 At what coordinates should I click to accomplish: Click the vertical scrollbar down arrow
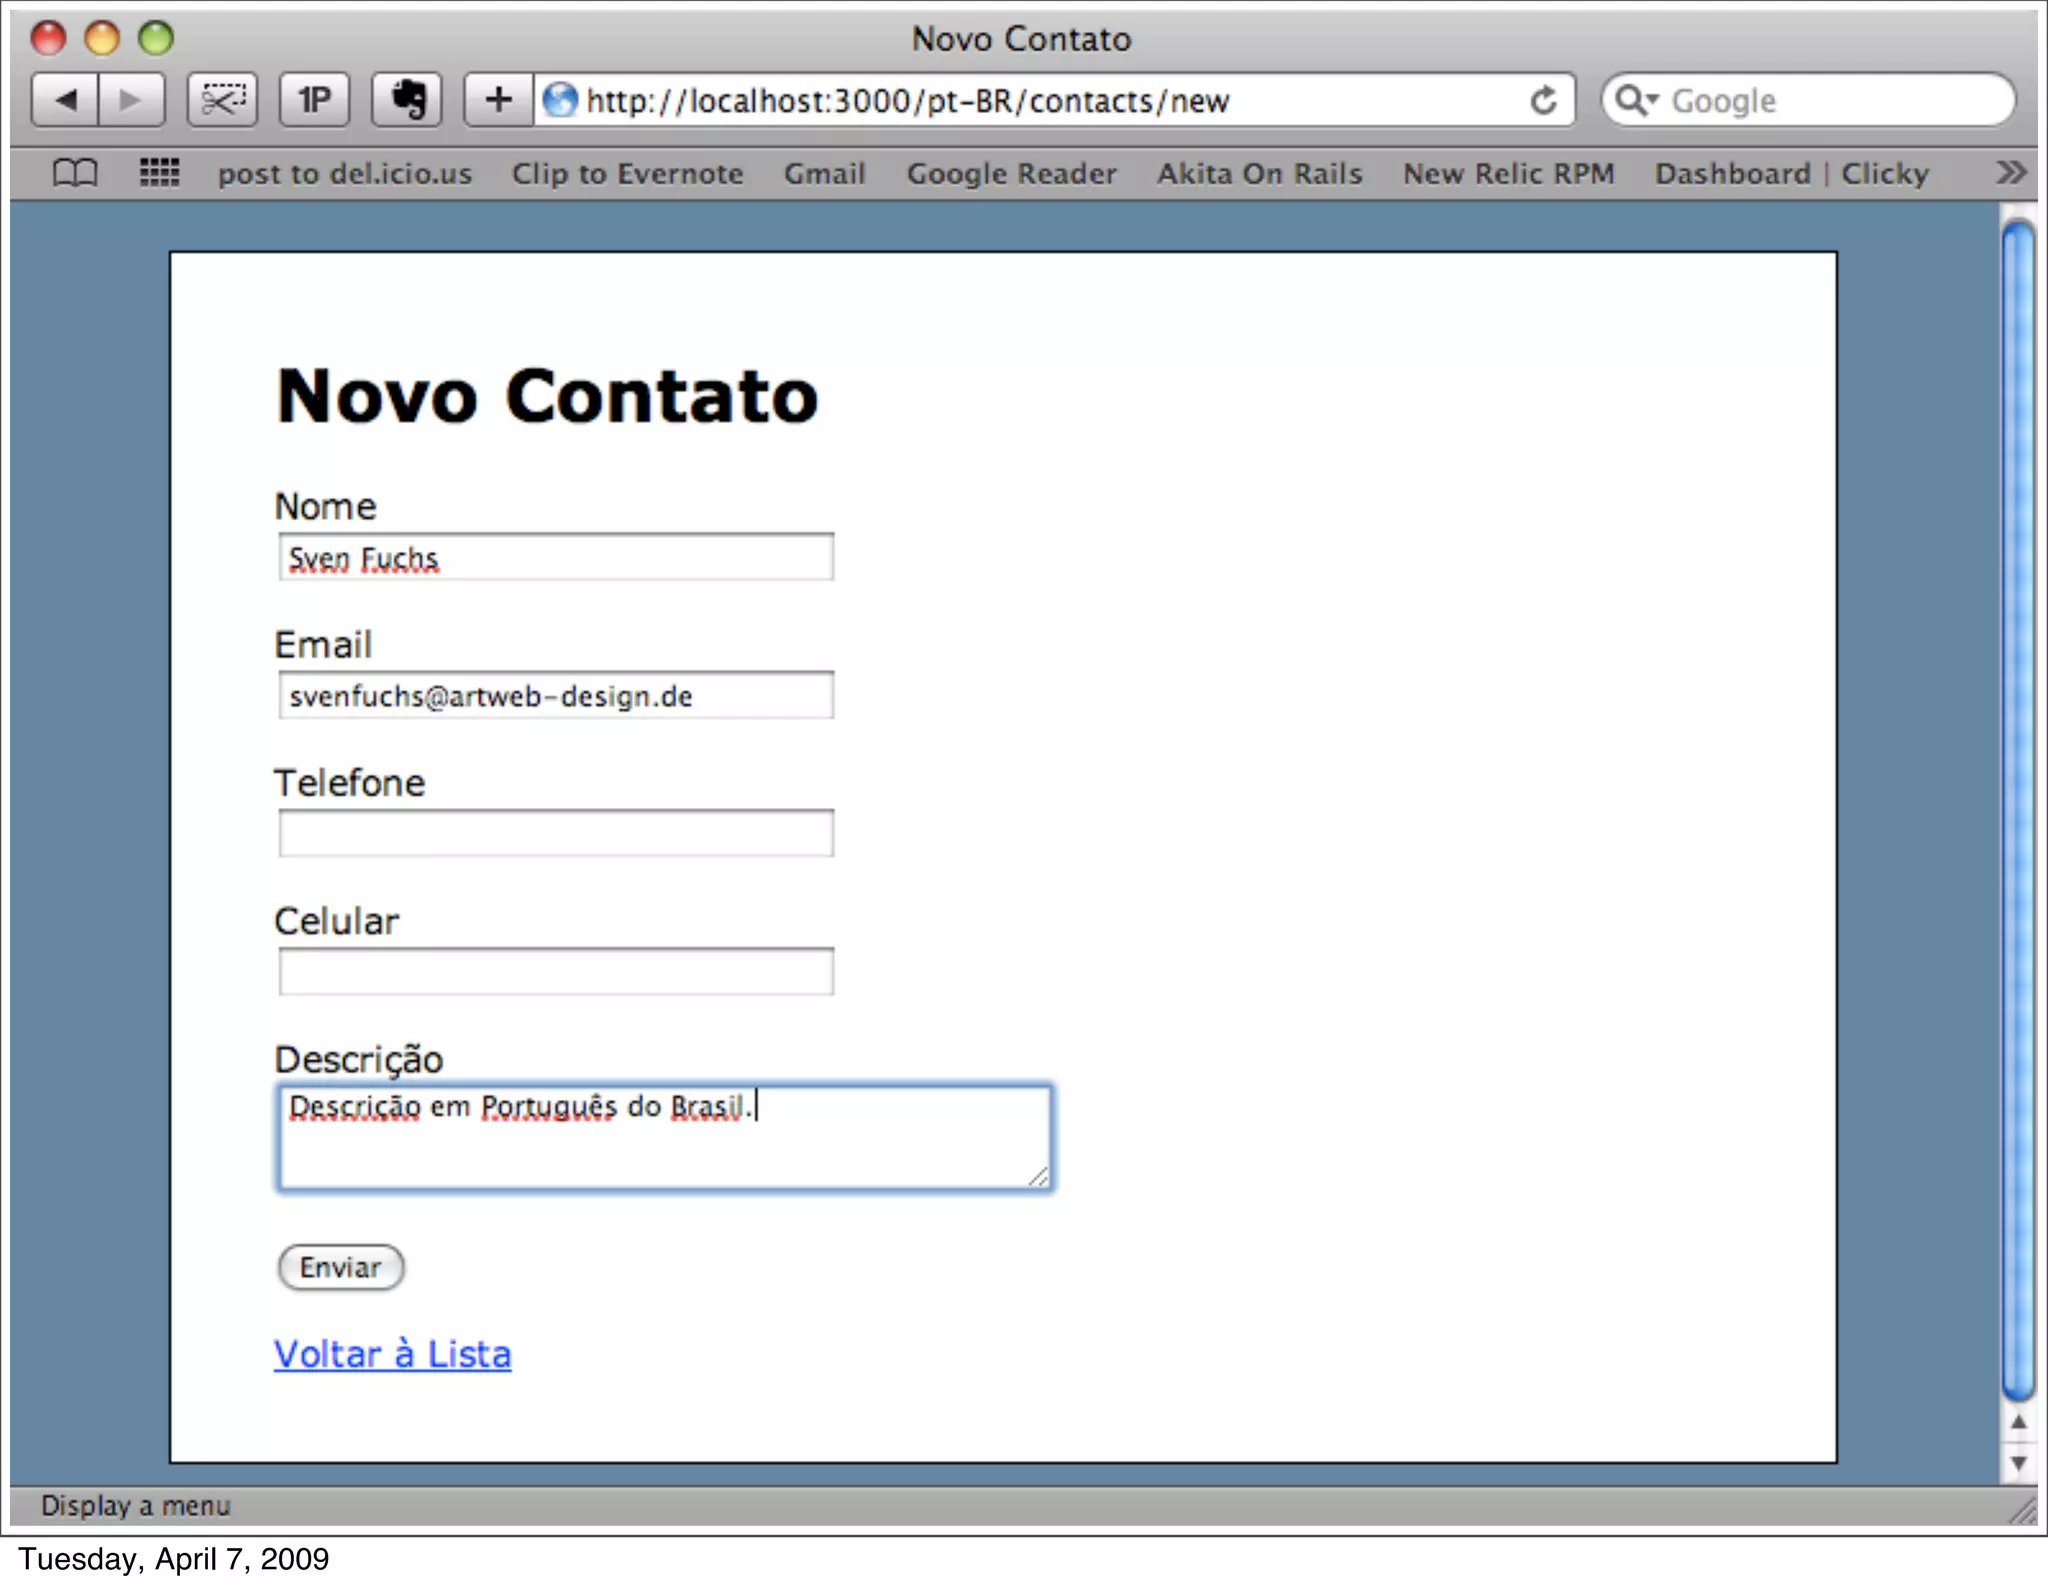pyautogui.click(x=2018, y=1463)
